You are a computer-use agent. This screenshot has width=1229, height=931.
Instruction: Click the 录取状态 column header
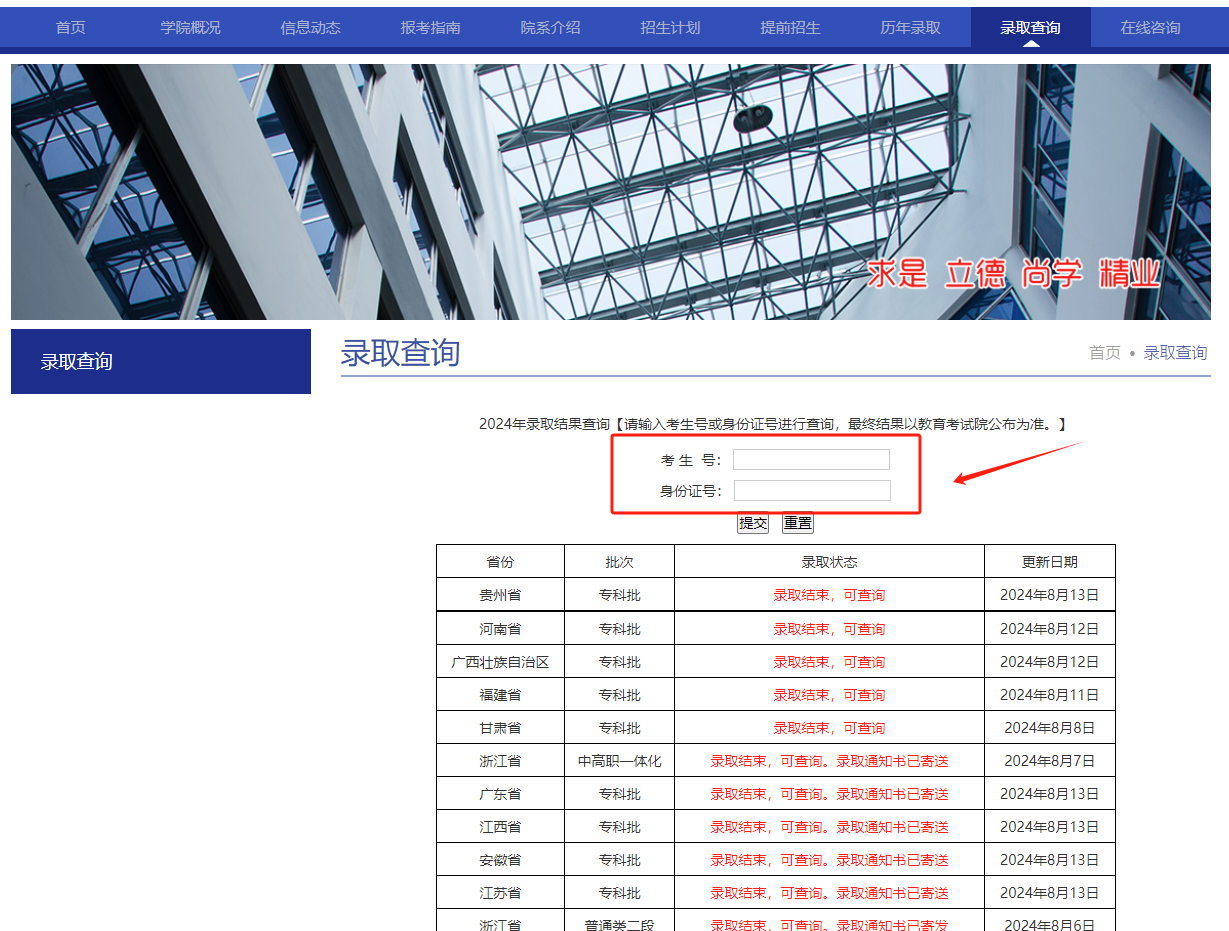click(829, 562)
